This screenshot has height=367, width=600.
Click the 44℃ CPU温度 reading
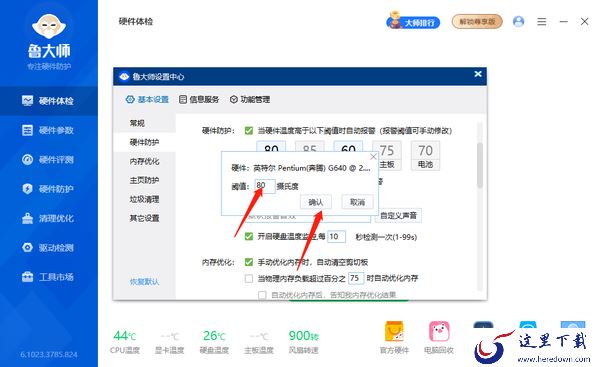click(x=125, y=341)
